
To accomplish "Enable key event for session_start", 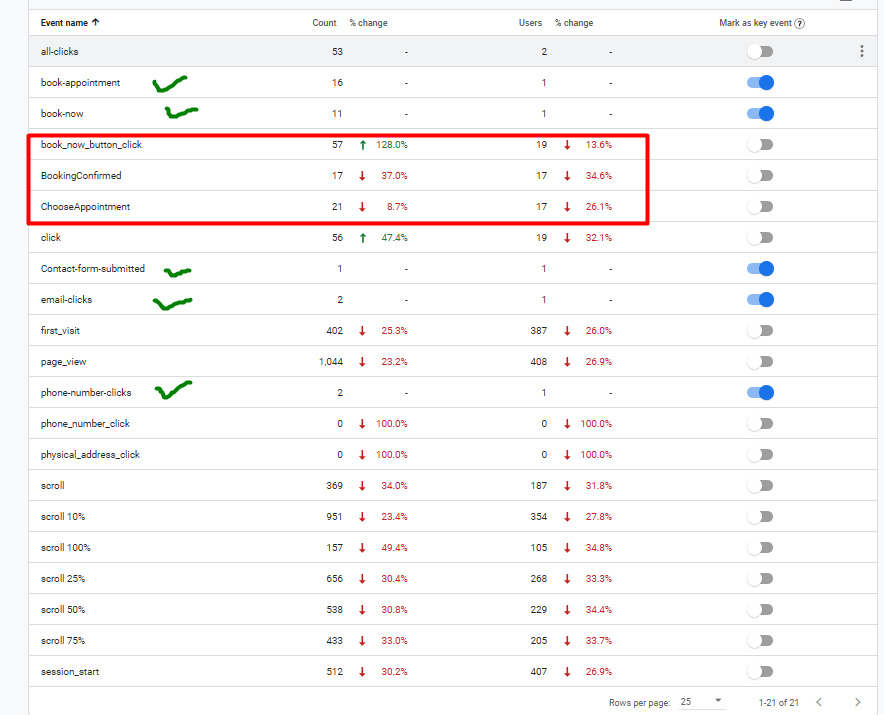I will [x=760, y=672].
